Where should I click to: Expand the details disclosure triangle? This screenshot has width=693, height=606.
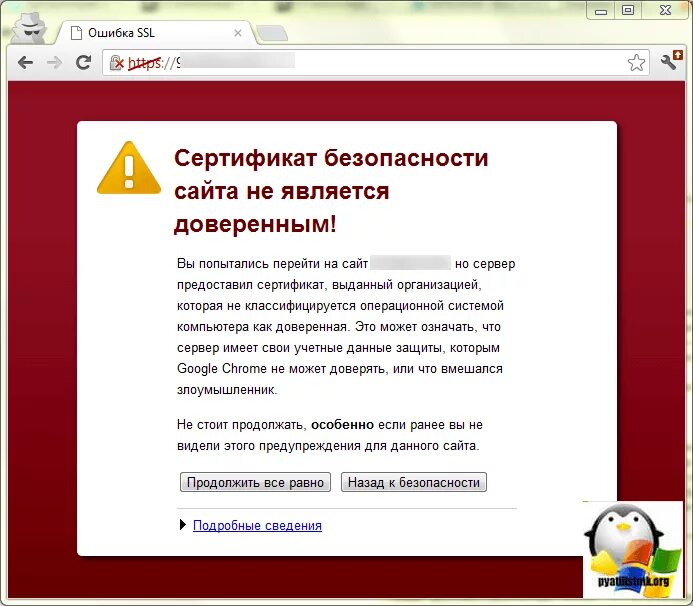pos(183,525)
